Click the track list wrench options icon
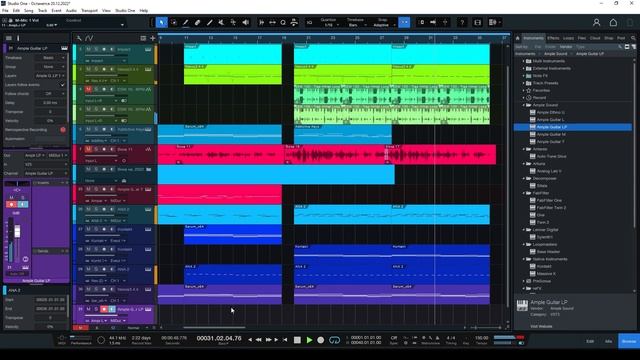The height and width of the screenshot is (360, 640). (x=79, y=38)
